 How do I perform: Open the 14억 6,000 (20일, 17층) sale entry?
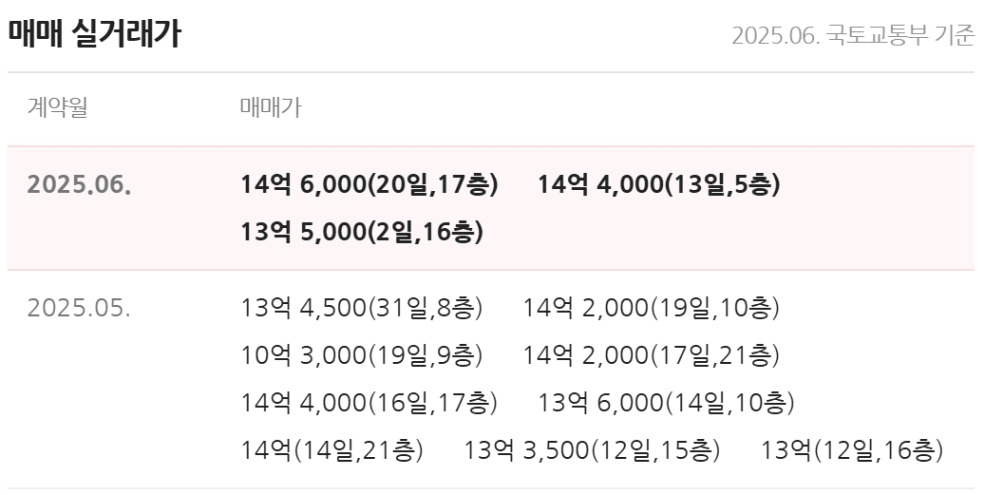click(369, 185)
